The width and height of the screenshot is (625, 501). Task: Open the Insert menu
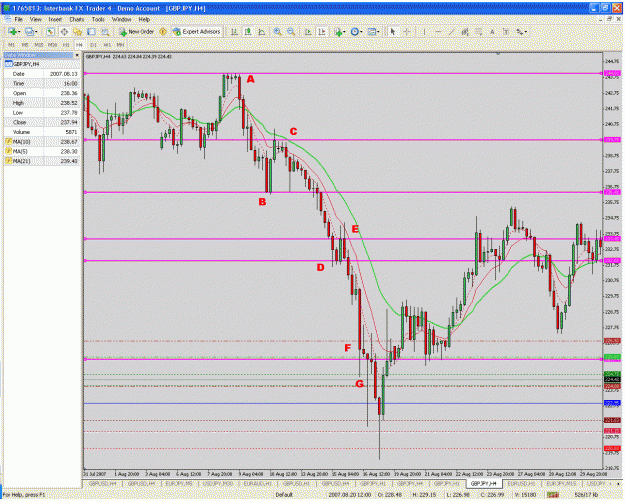55,19
